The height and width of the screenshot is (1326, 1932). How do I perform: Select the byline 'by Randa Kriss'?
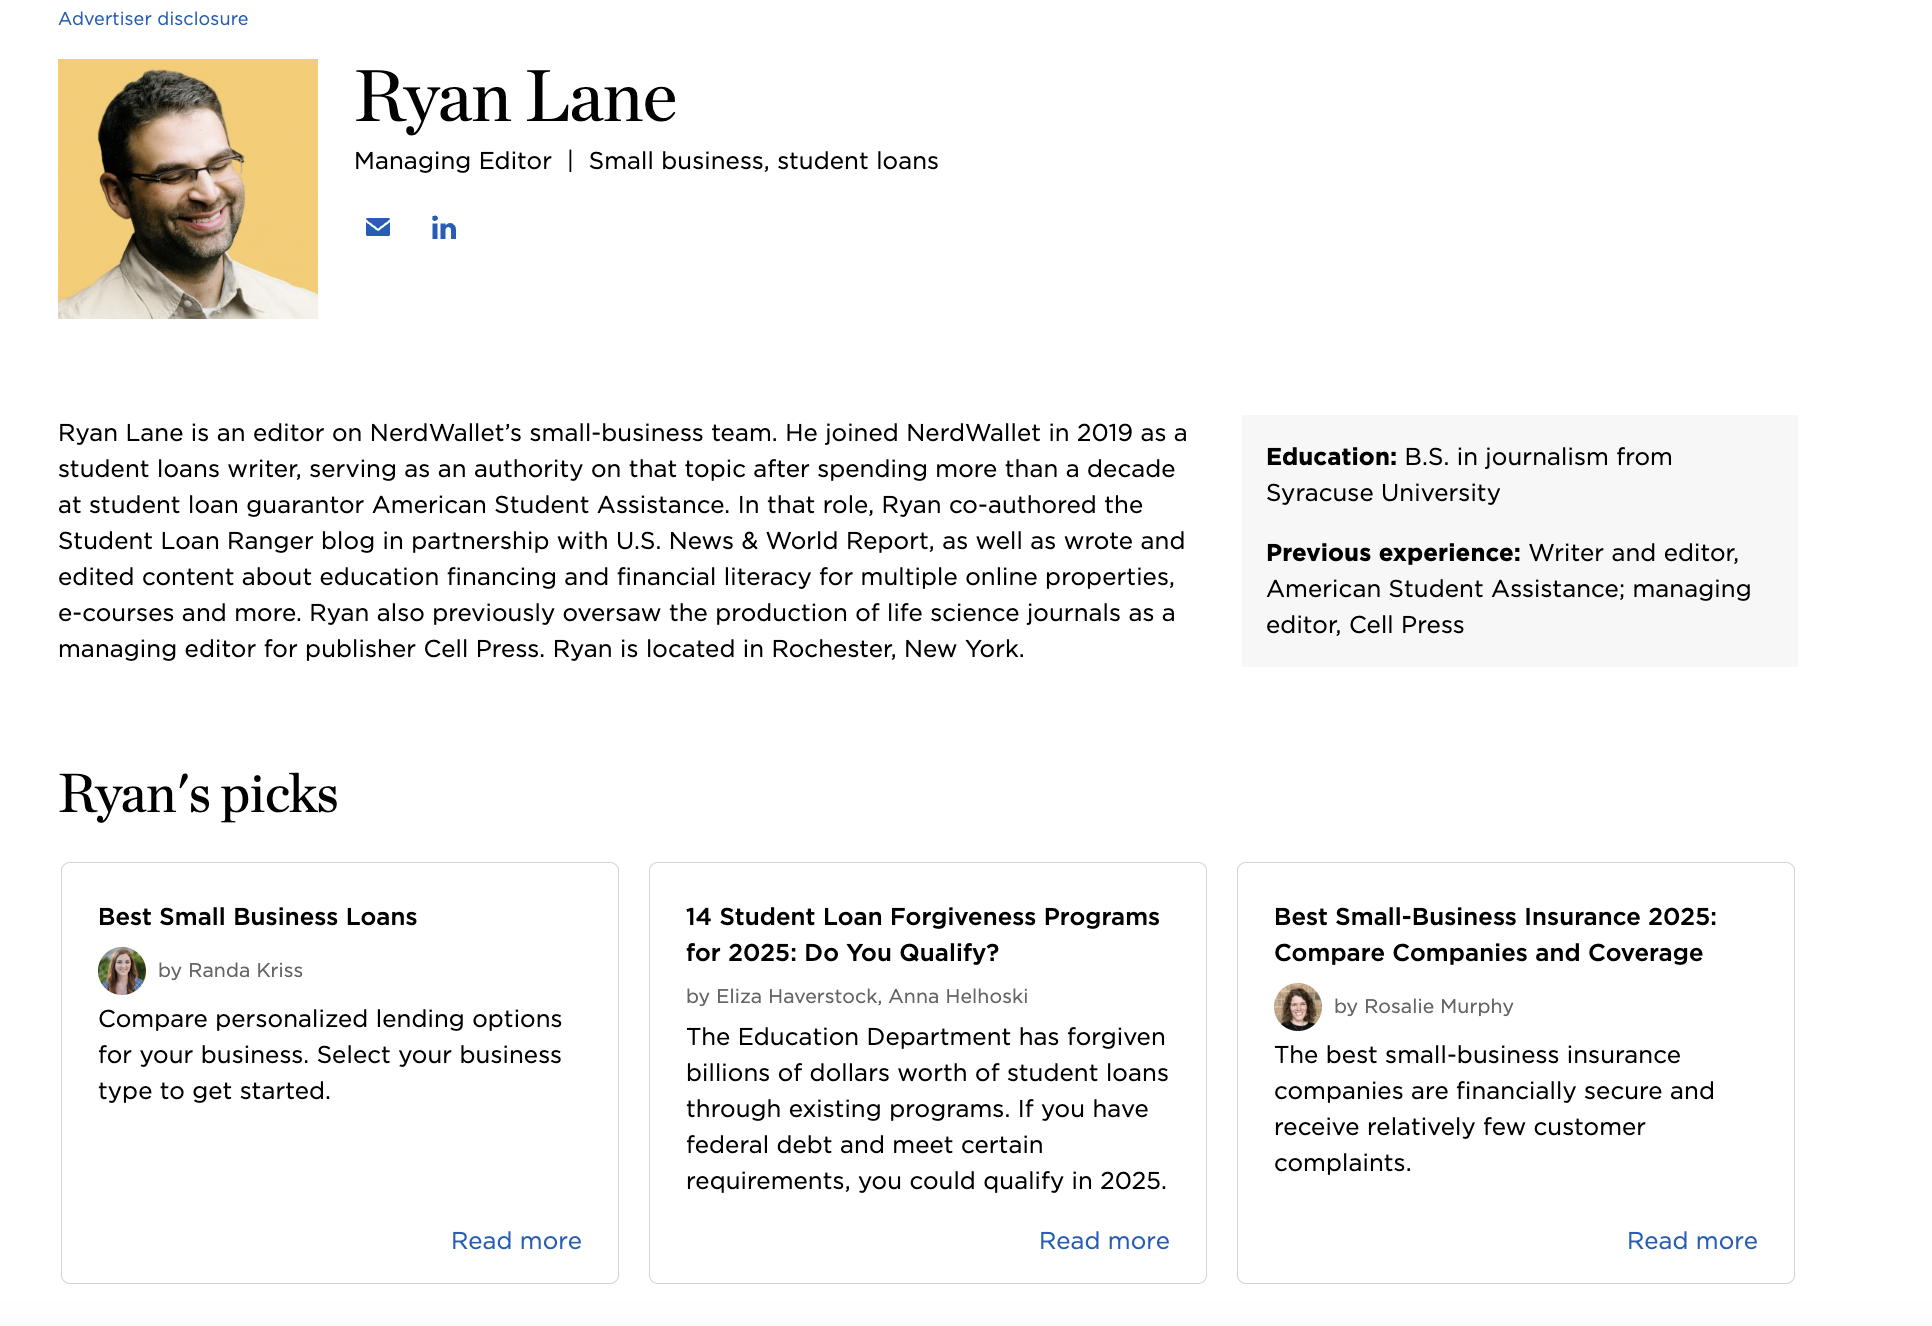pos(230,970)
